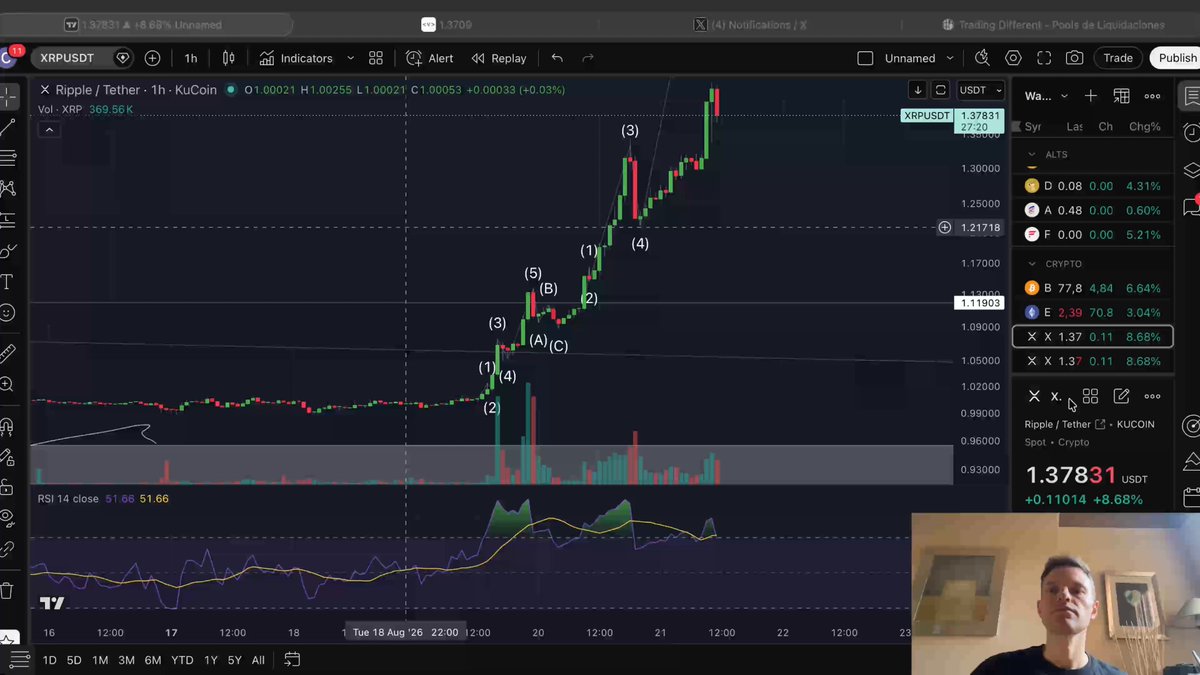
Task: Open quick search lightning icon
Action: point(982,58)
